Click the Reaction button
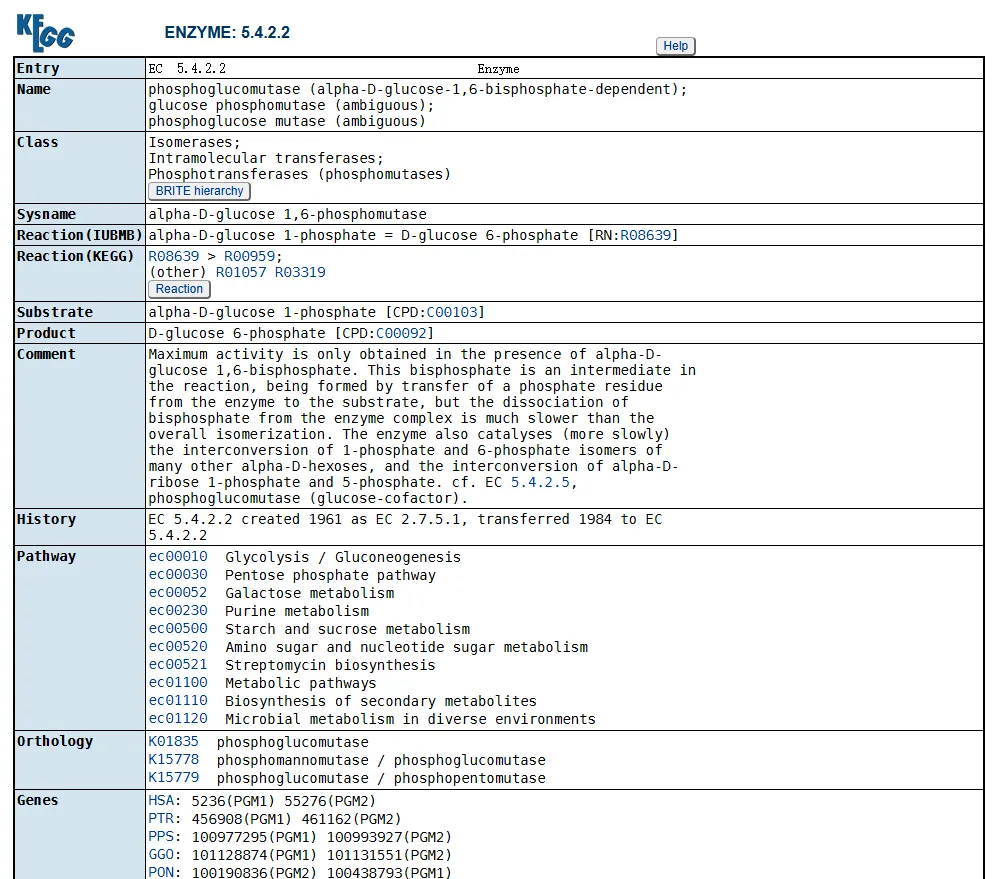 point(179,289)
